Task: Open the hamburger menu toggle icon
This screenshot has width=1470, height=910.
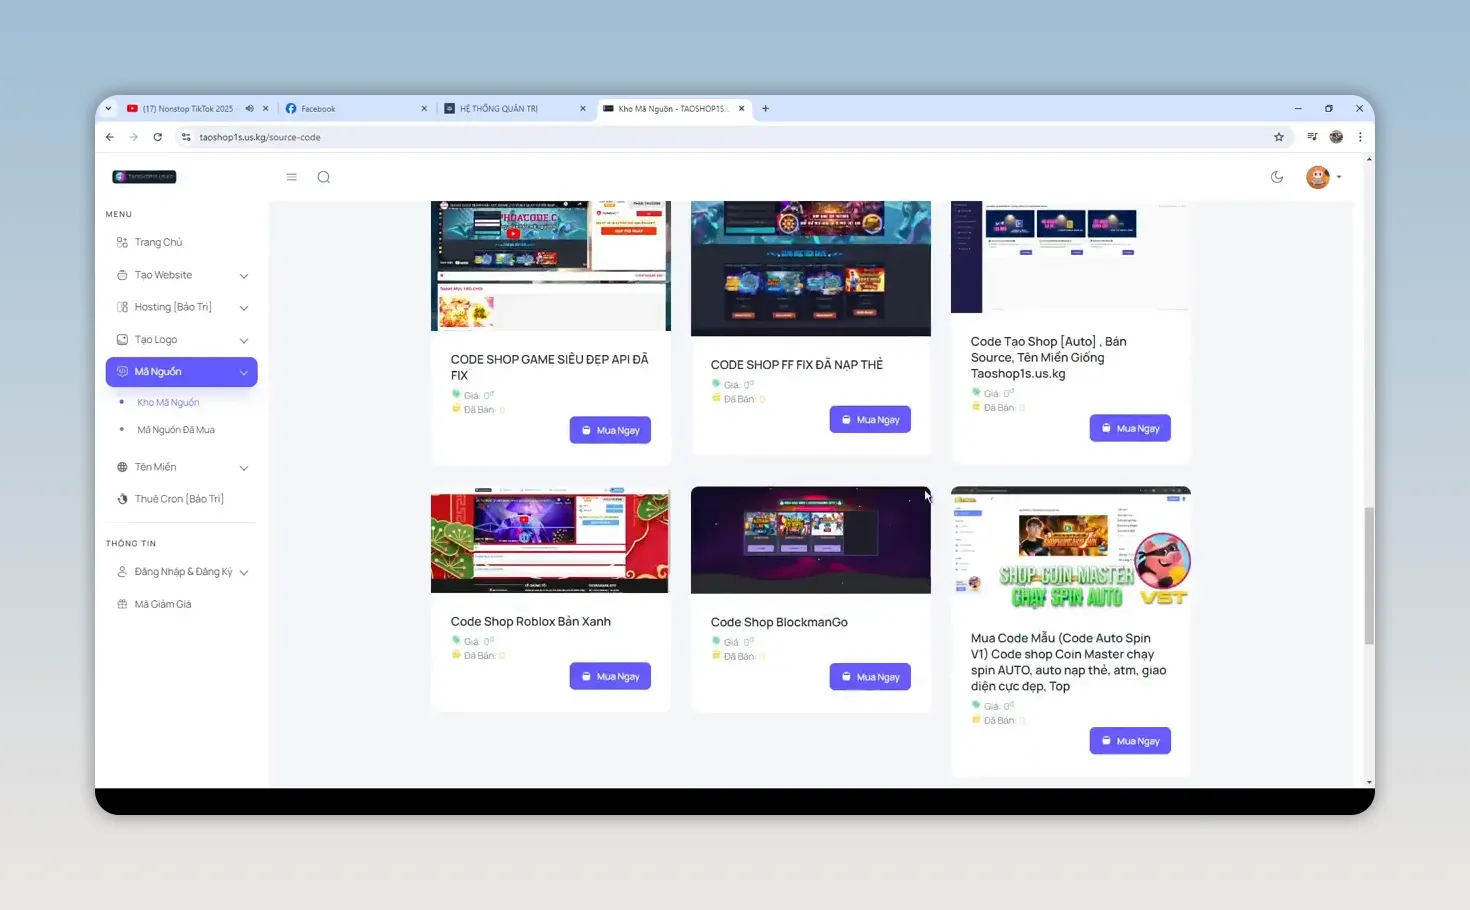Action: click(292, 177)
